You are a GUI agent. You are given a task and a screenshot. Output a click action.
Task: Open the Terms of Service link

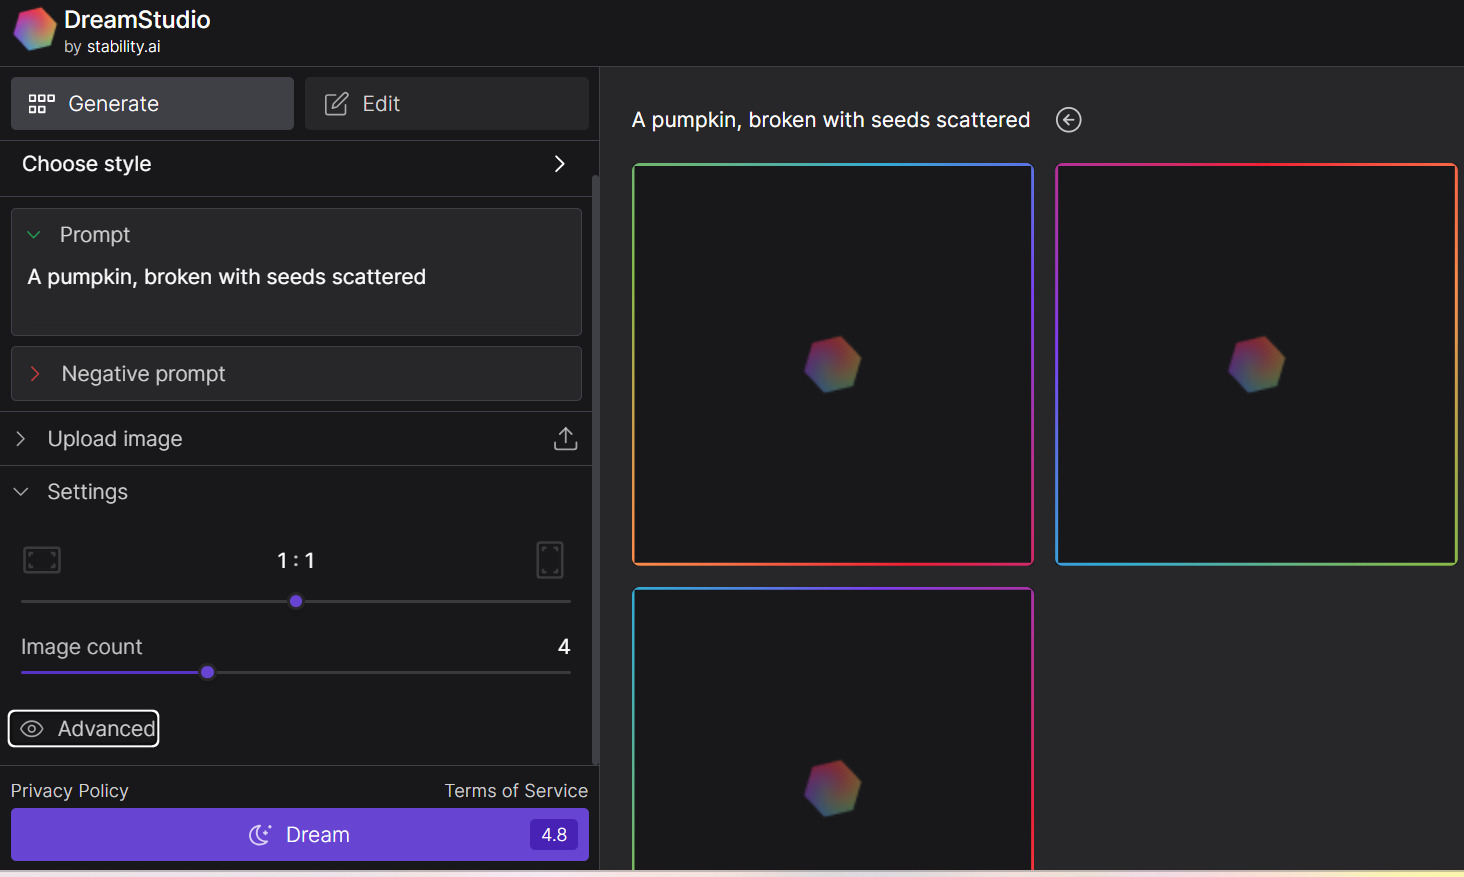[516, 791]
